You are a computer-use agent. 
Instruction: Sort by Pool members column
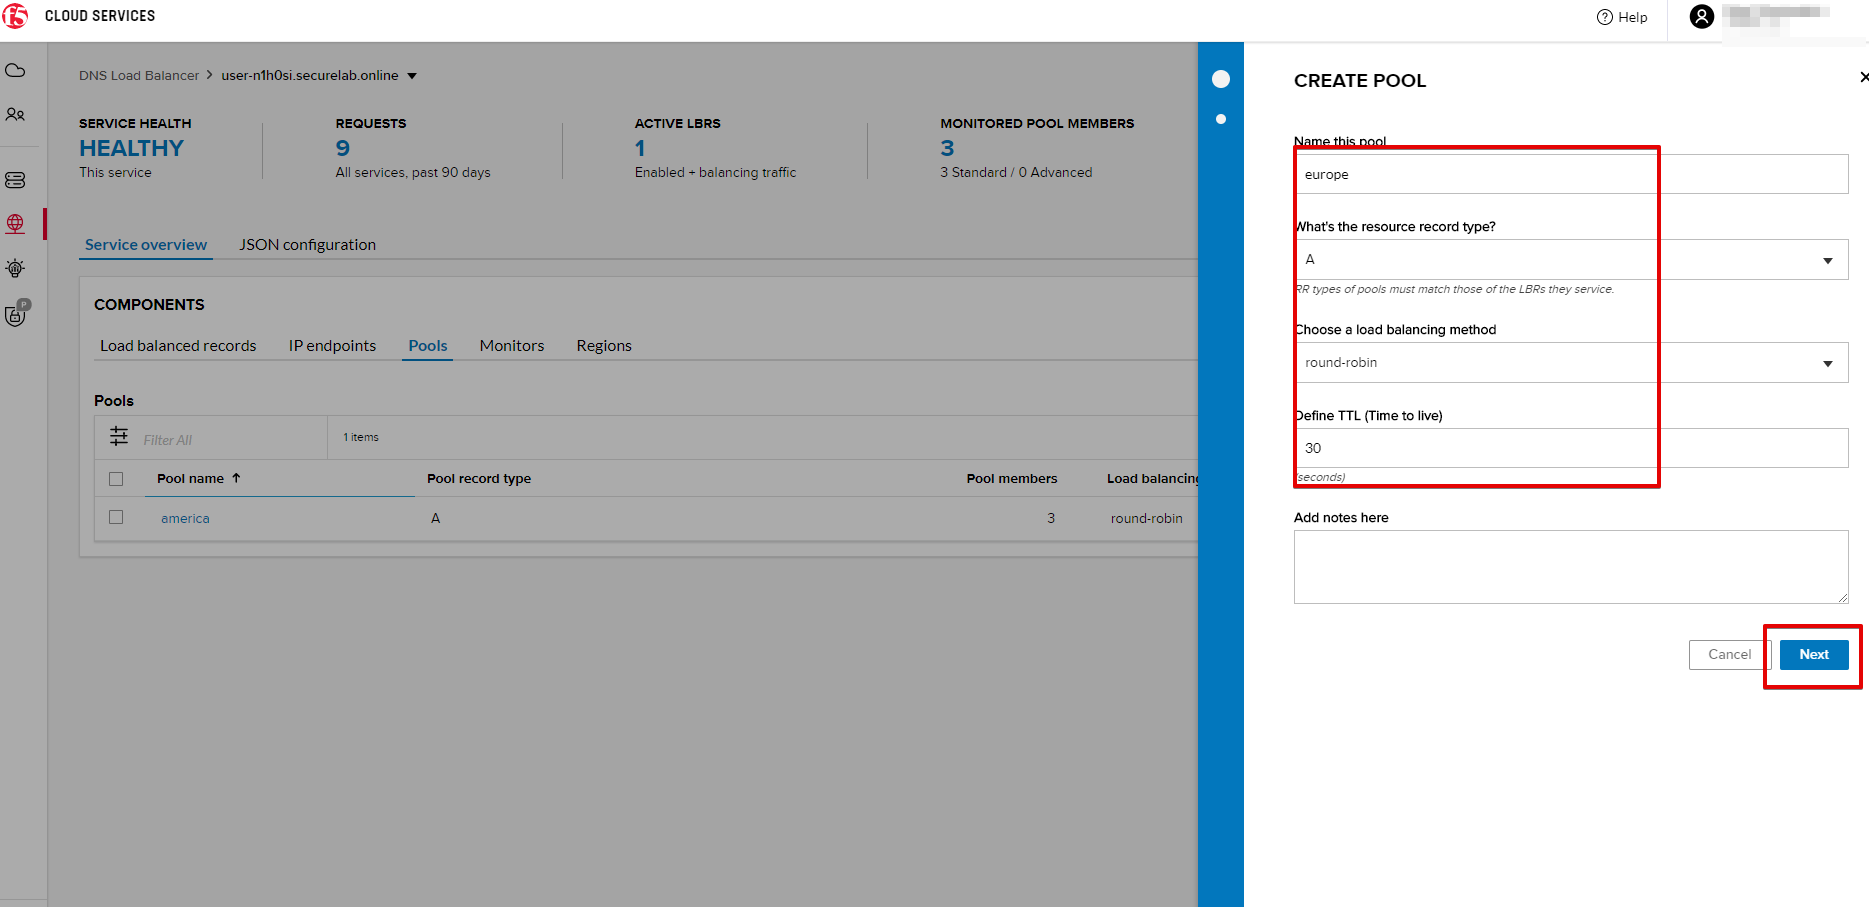tap(1012, 479)
